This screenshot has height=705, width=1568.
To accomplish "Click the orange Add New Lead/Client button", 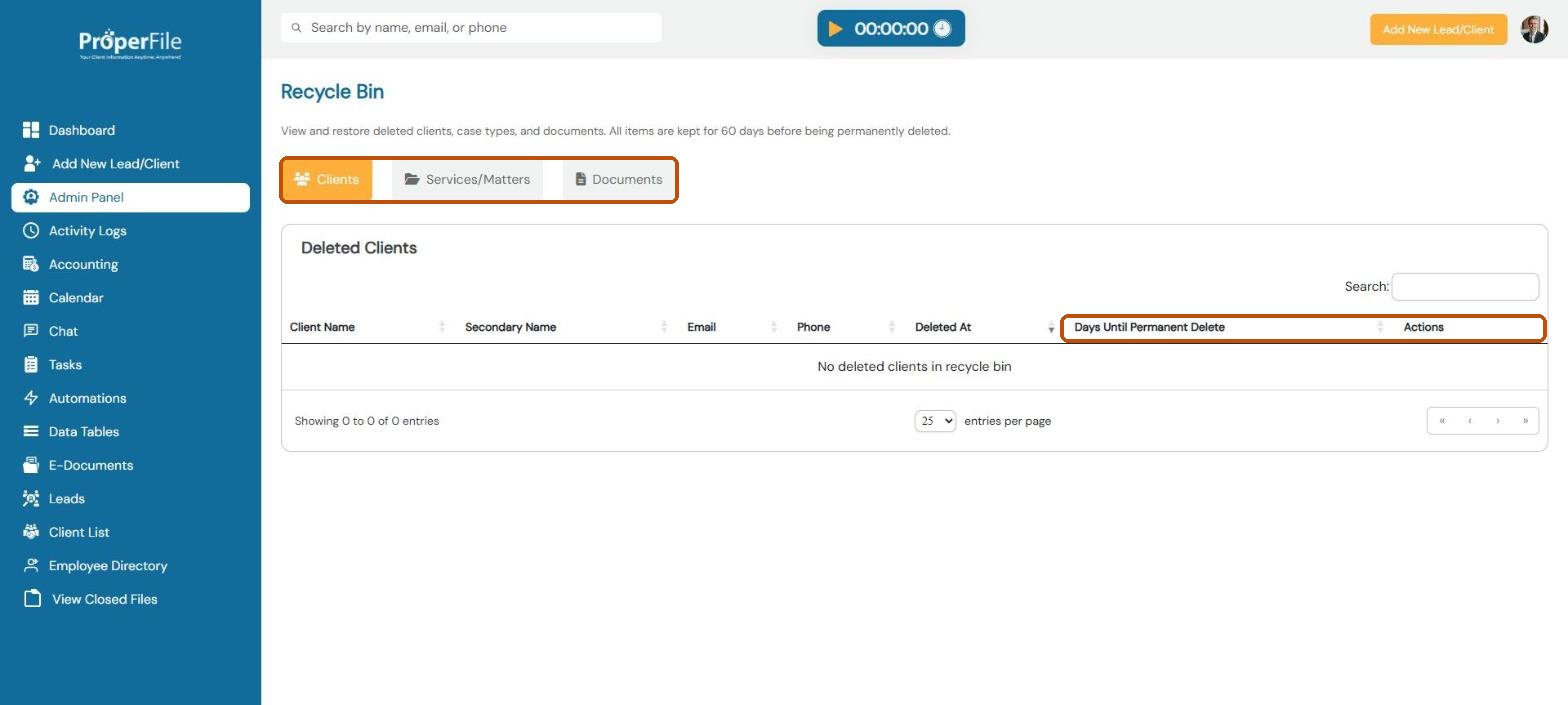I will pyautogui.click(x=1438, y=29).
